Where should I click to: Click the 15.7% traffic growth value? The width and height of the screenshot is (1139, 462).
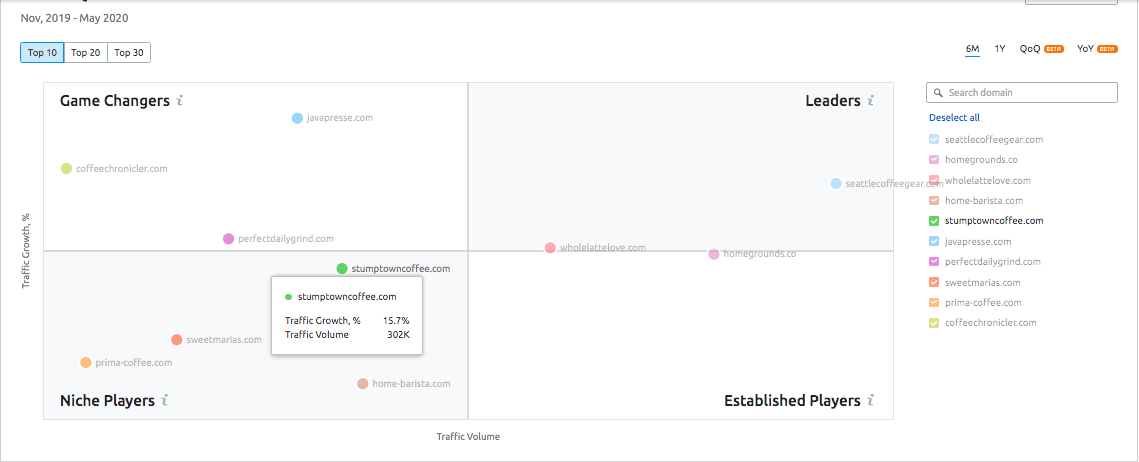(396, 320)
